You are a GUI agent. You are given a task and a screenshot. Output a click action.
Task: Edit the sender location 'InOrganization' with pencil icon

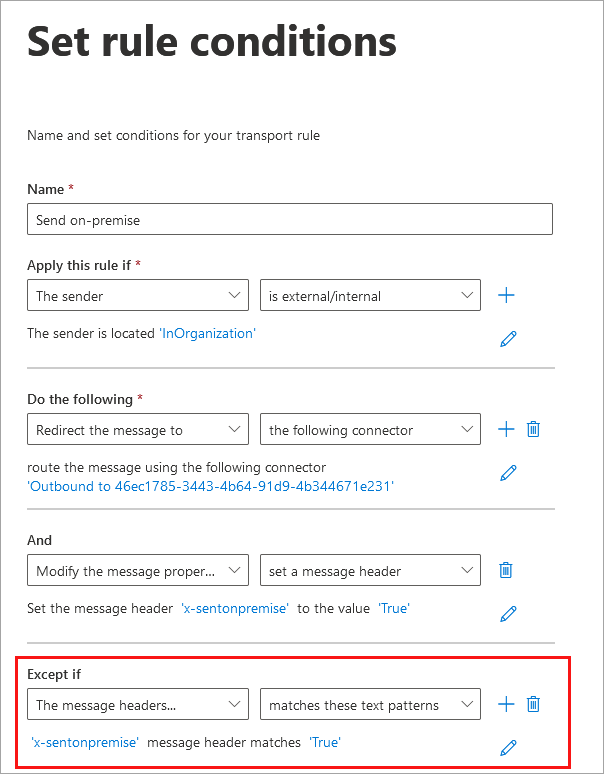coord(508,339)
